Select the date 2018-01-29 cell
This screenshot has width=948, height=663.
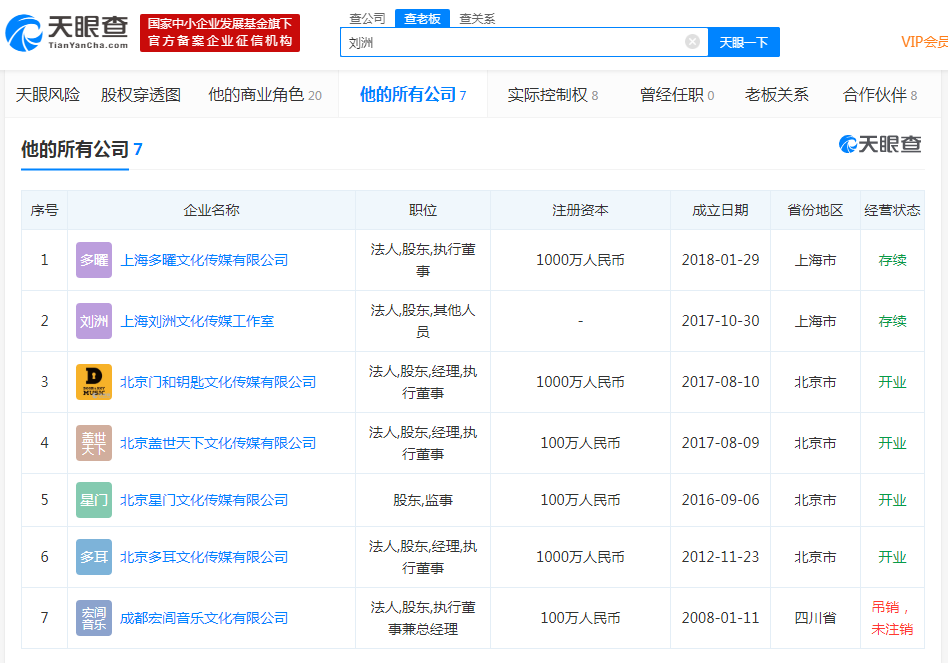point(721,260)
